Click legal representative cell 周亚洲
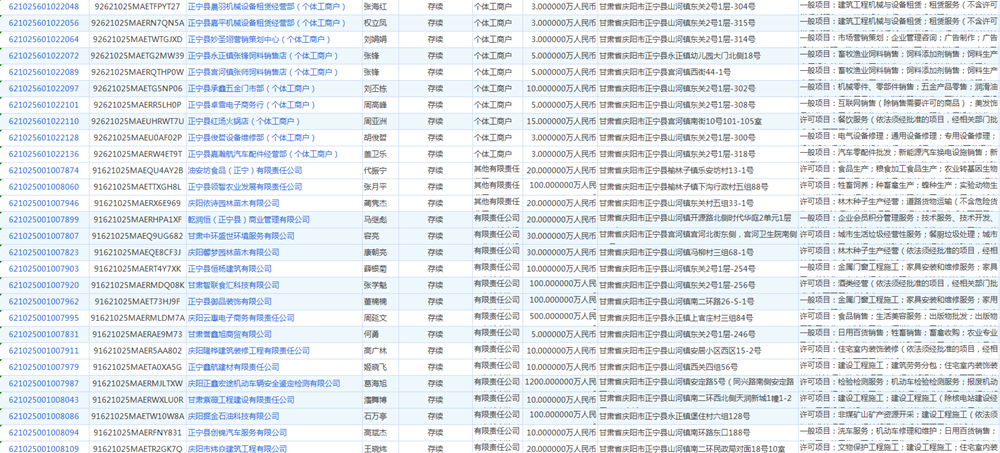This screenshot has height=453, width=1000. coord(374,121)
